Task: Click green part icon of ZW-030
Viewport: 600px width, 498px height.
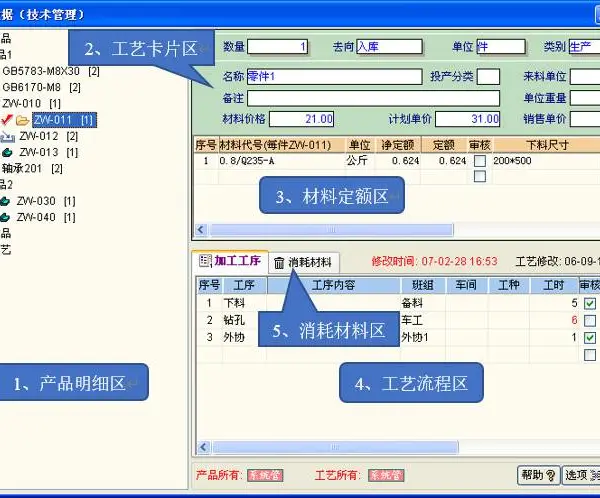Action: 5,201
